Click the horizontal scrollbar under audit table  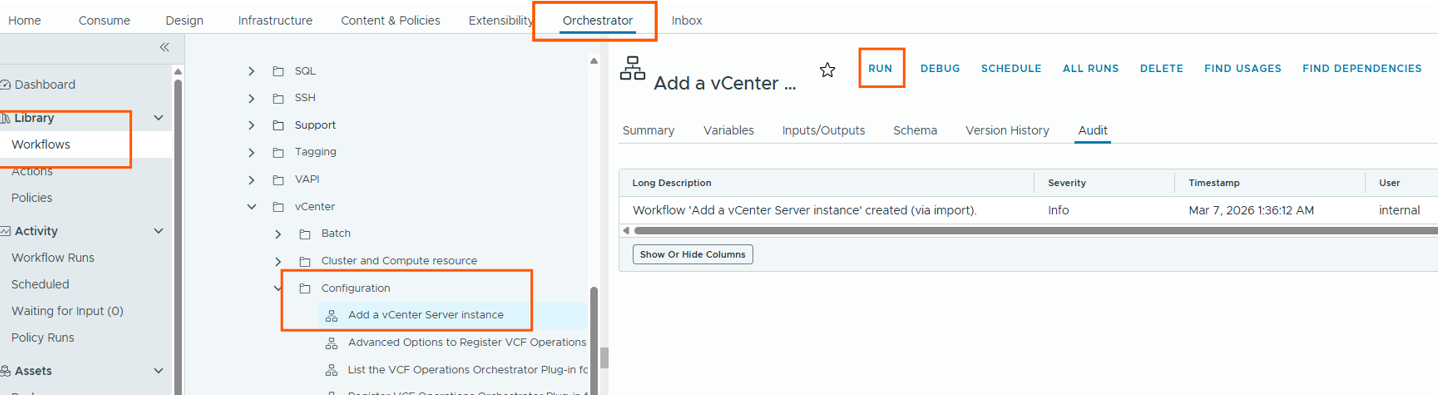click(1000, 231)
